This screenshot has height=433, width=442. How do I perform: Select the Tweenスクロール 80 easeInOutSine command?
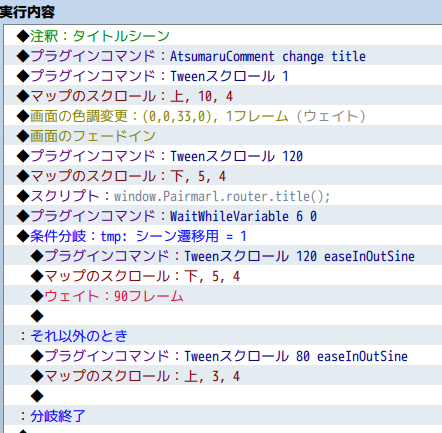click(x=223, y=356)
